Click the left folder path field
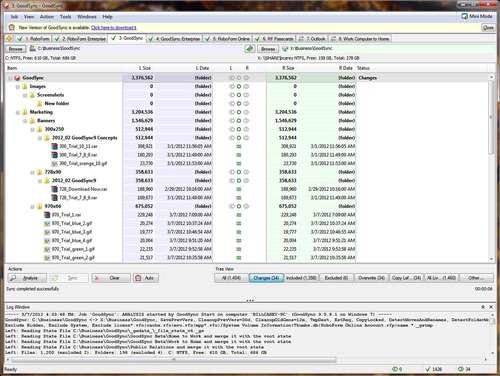The width and height of the screenshot is (500, 376). 137,49
